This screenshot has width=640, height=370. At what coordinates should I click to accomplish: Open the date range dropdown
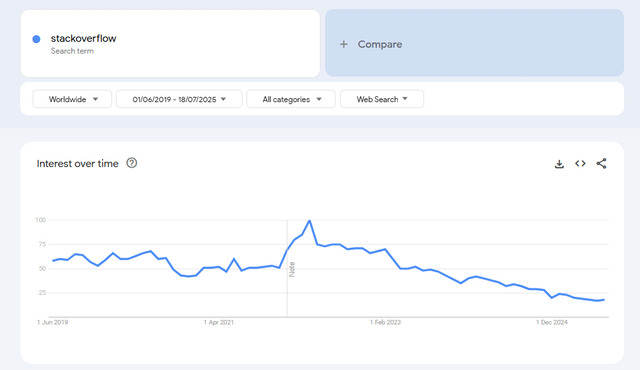coord(179,99)
